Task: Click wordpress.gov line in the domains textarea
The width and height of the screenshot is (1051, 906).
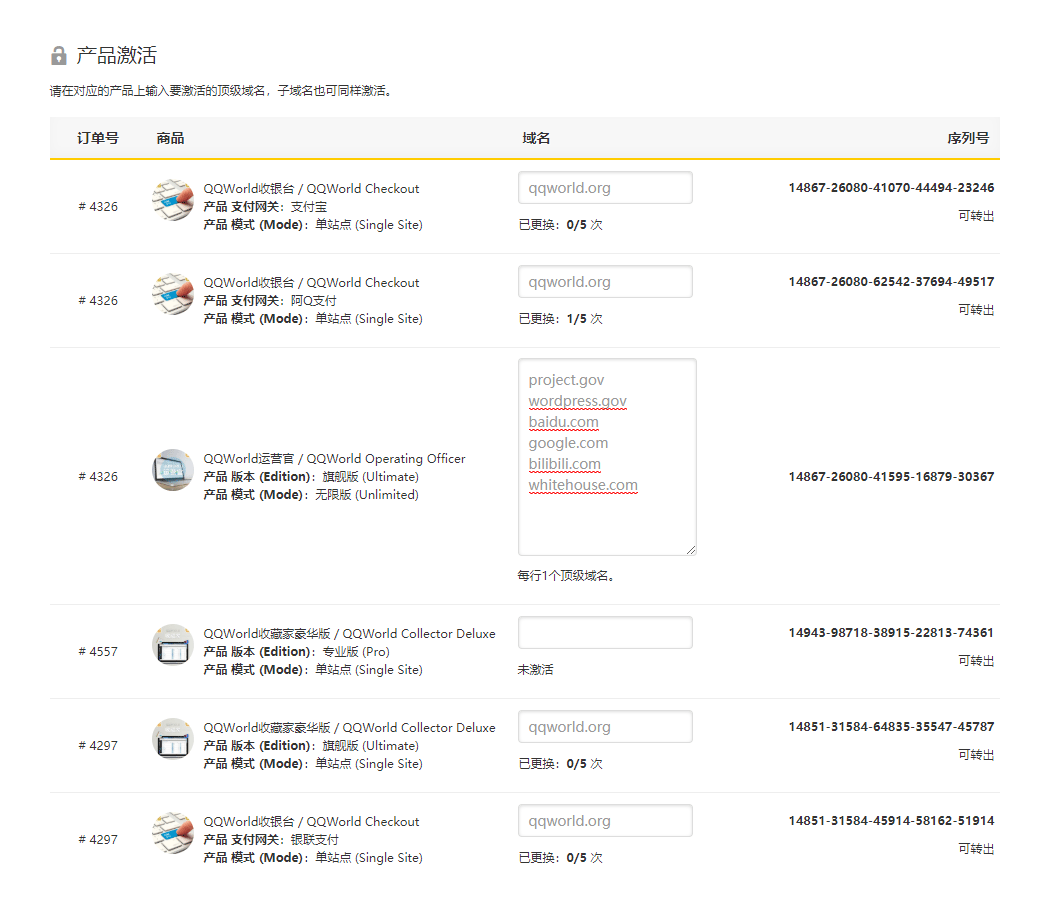Action: point(578,401)
